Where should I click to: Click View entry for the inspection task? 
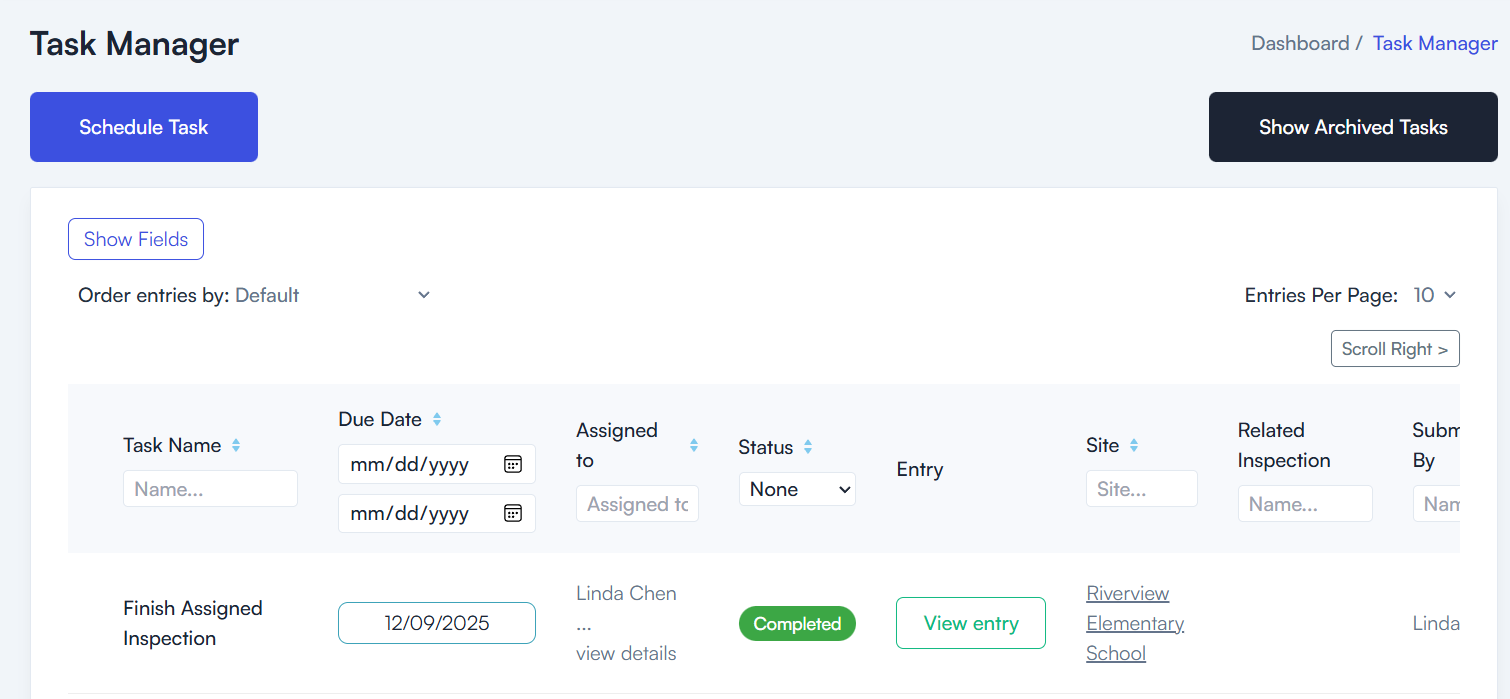[x=971, y=623]
